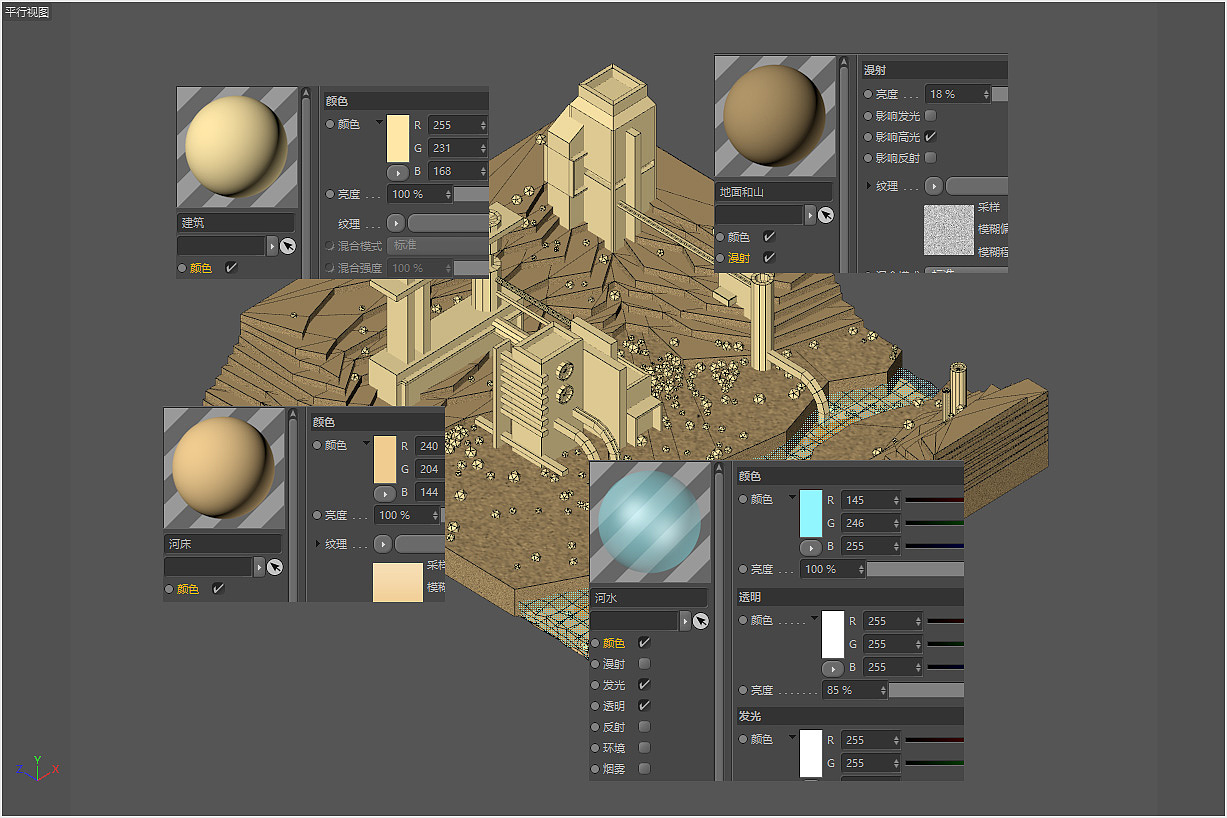Click keyframe dot next to 建筑 颜色 property
The height and width of the screenshot is (818, 1227).
click(330, 124)
